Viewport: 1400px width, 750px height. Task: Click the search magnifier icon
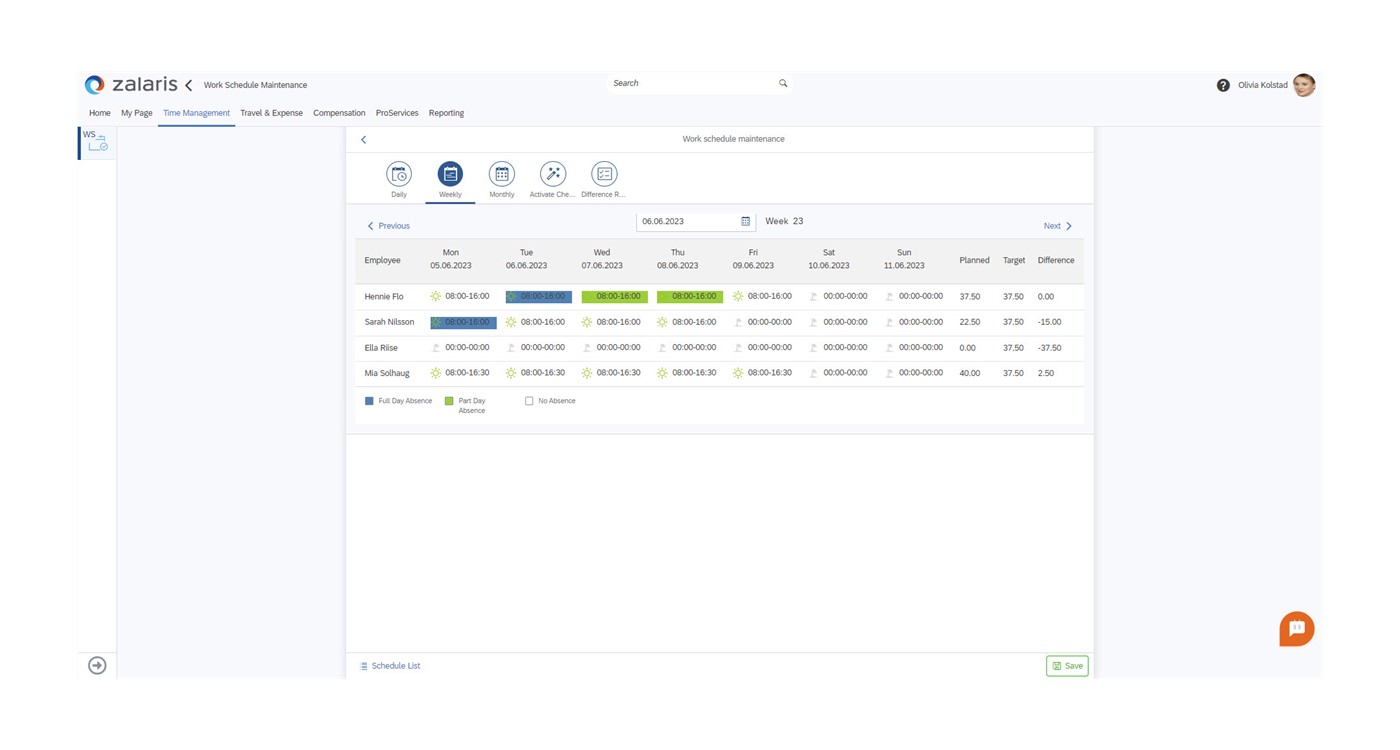[783, 84]
